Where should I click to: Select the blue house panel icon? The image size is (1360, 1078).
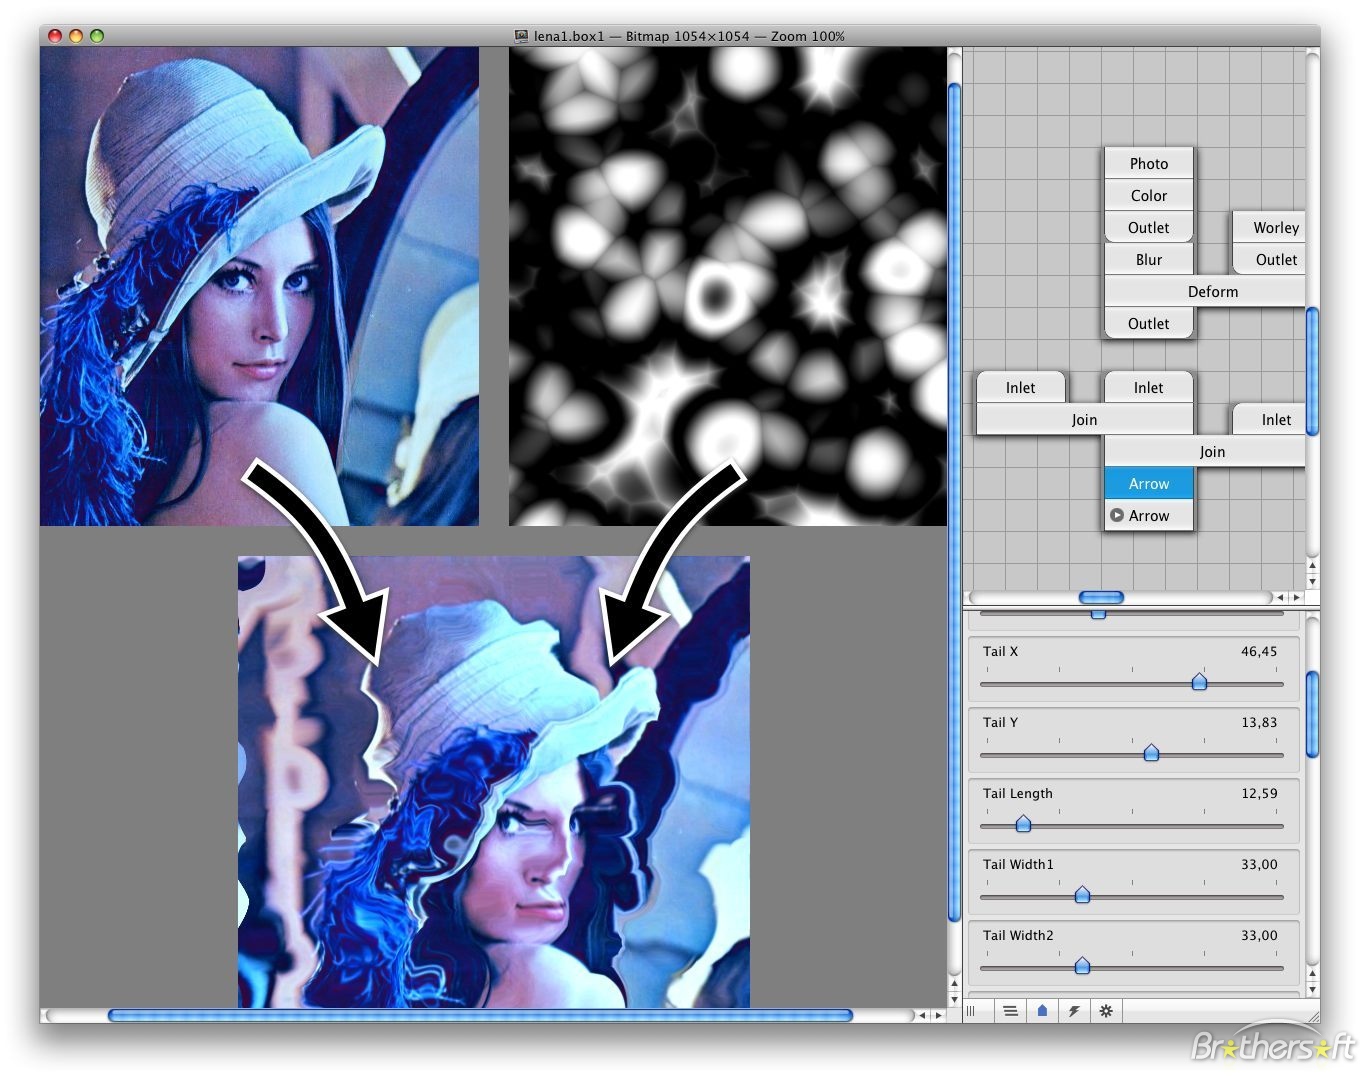point(1042,1011)
